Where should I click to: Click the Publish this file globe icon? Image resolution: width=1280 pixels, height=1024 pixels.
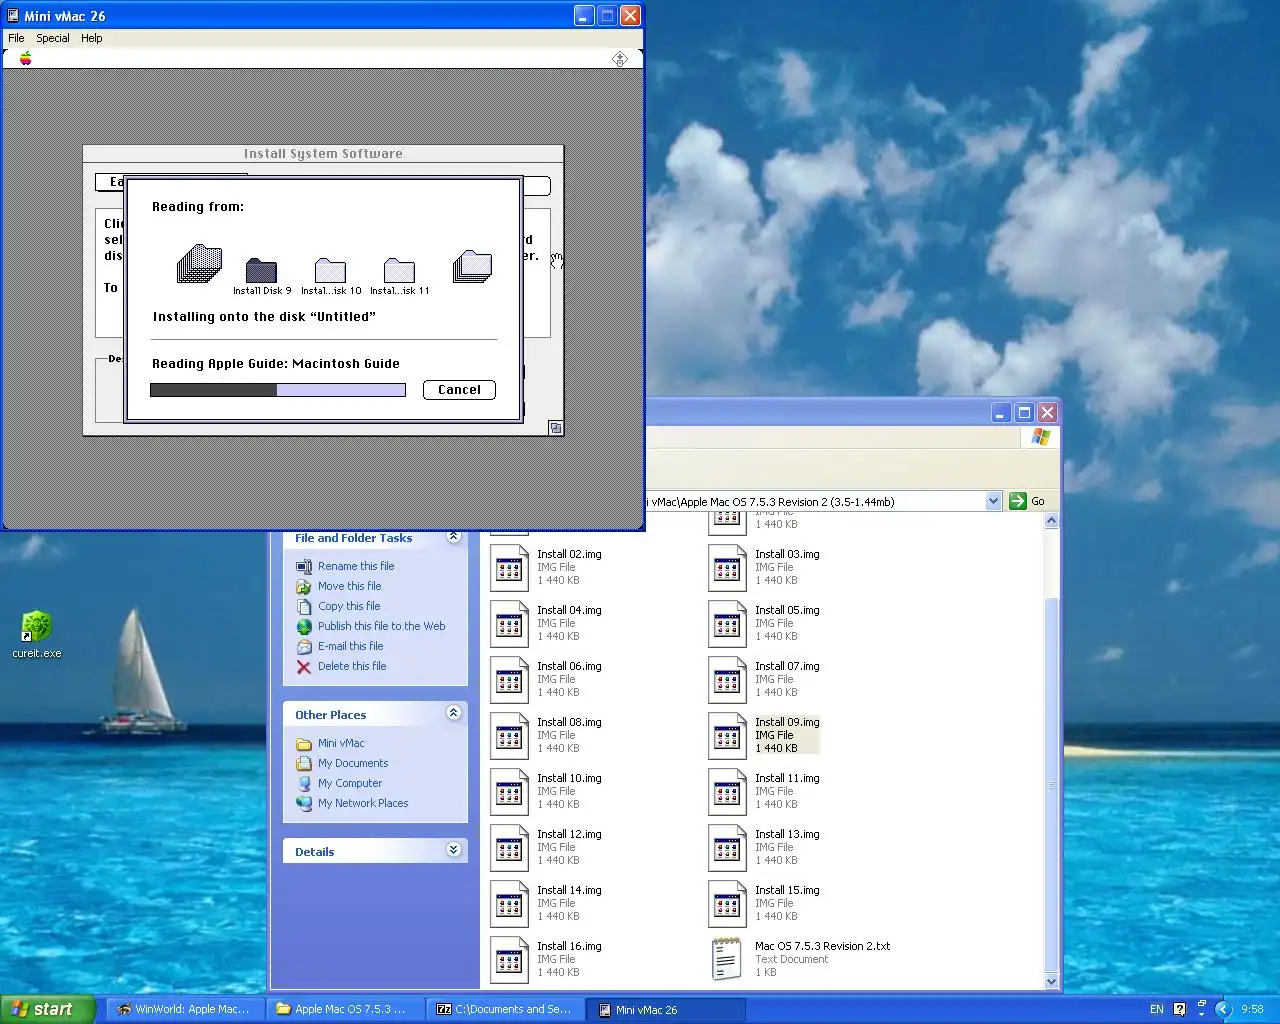pos(304,627)
